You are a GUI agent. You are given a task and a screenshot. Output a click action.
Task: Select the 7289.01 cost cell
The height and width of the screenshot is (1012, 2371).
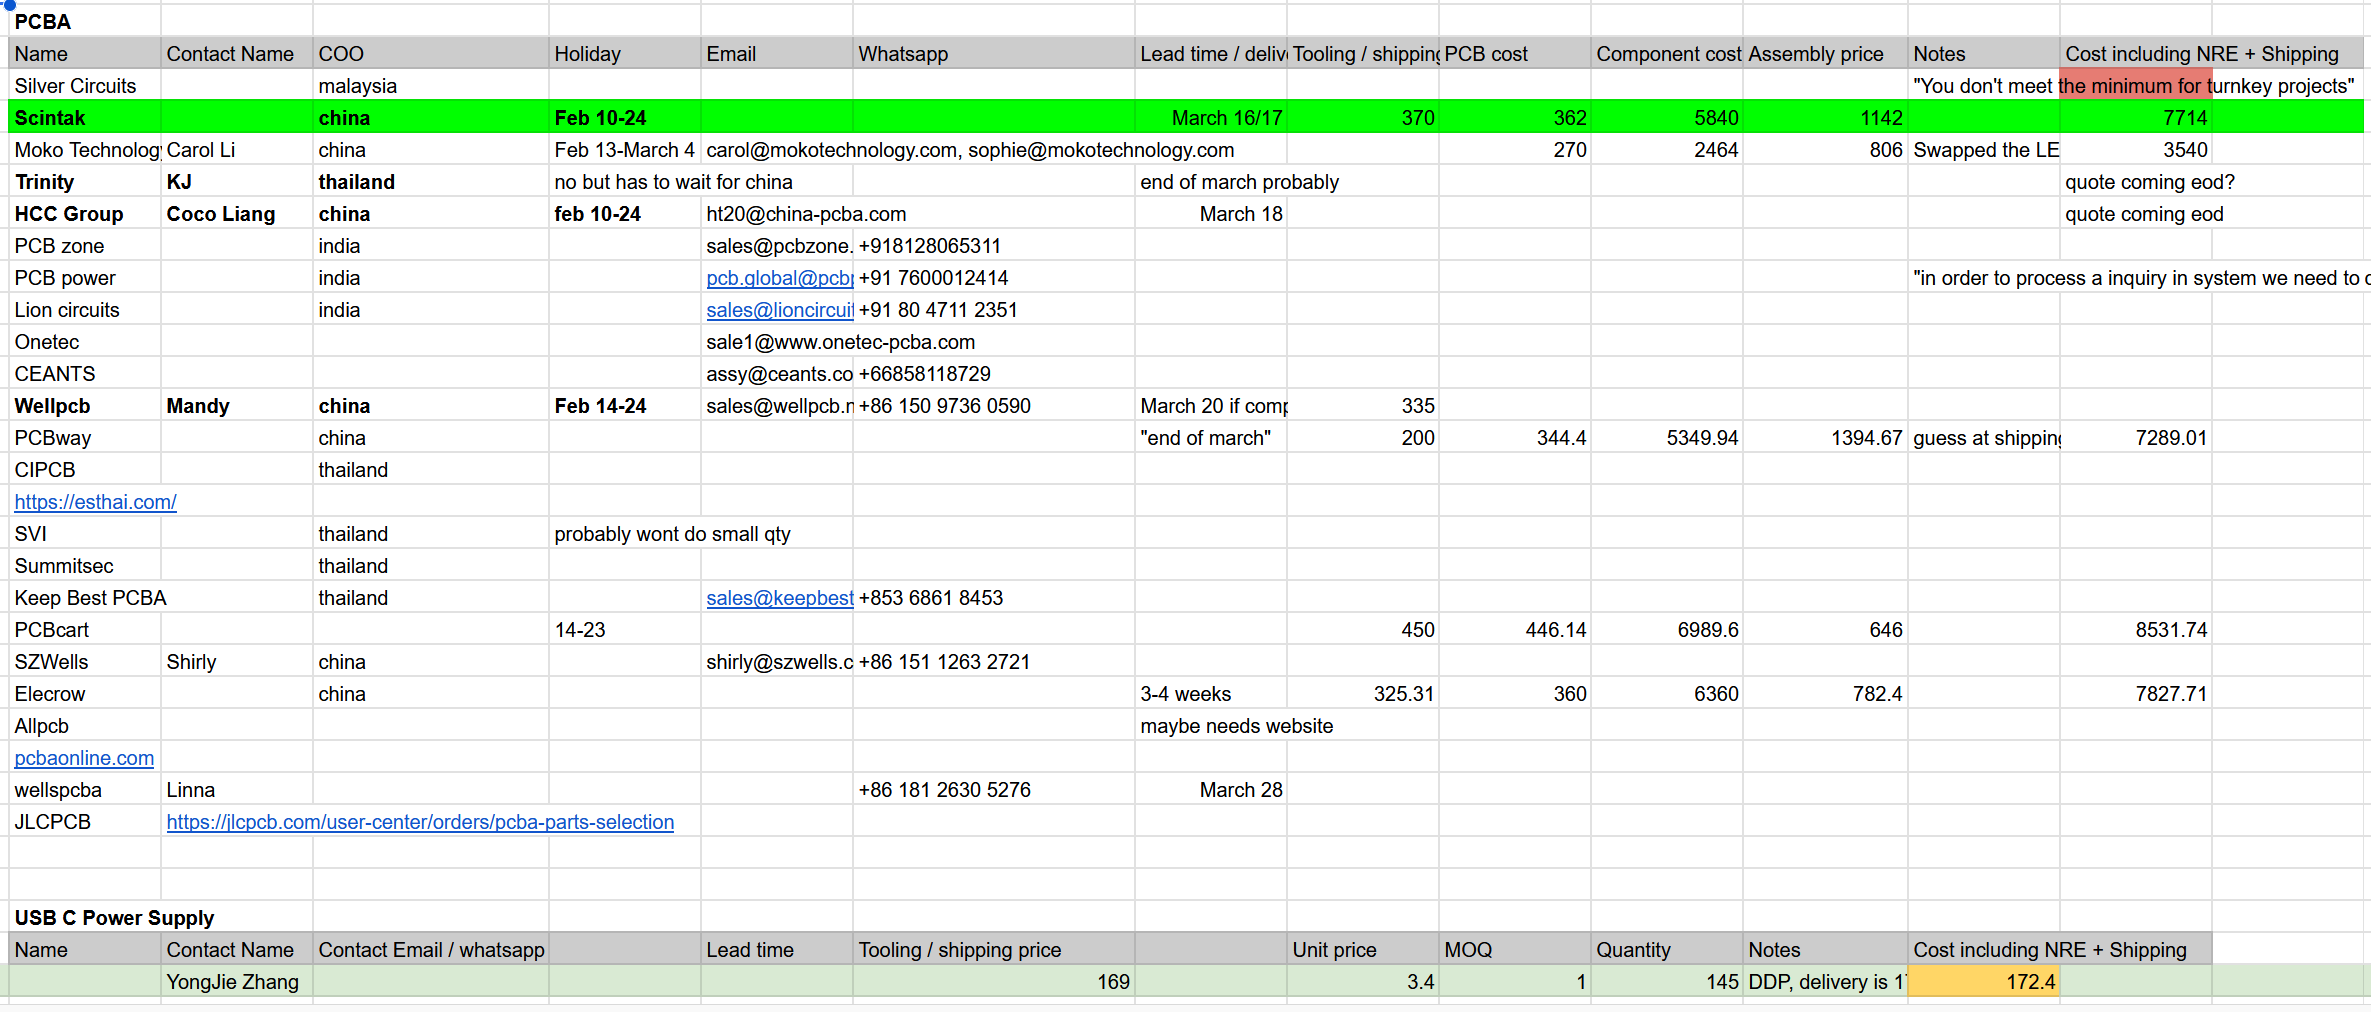click(x=2136, y=438)
